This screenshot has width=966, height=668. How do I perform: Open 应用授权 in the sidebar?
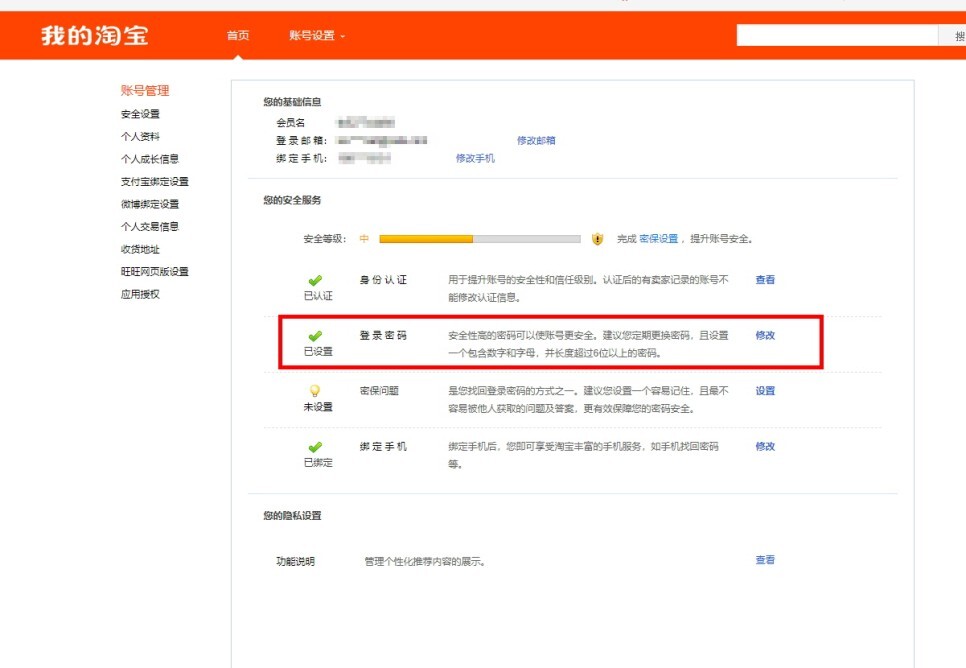[x=140, y=294]
